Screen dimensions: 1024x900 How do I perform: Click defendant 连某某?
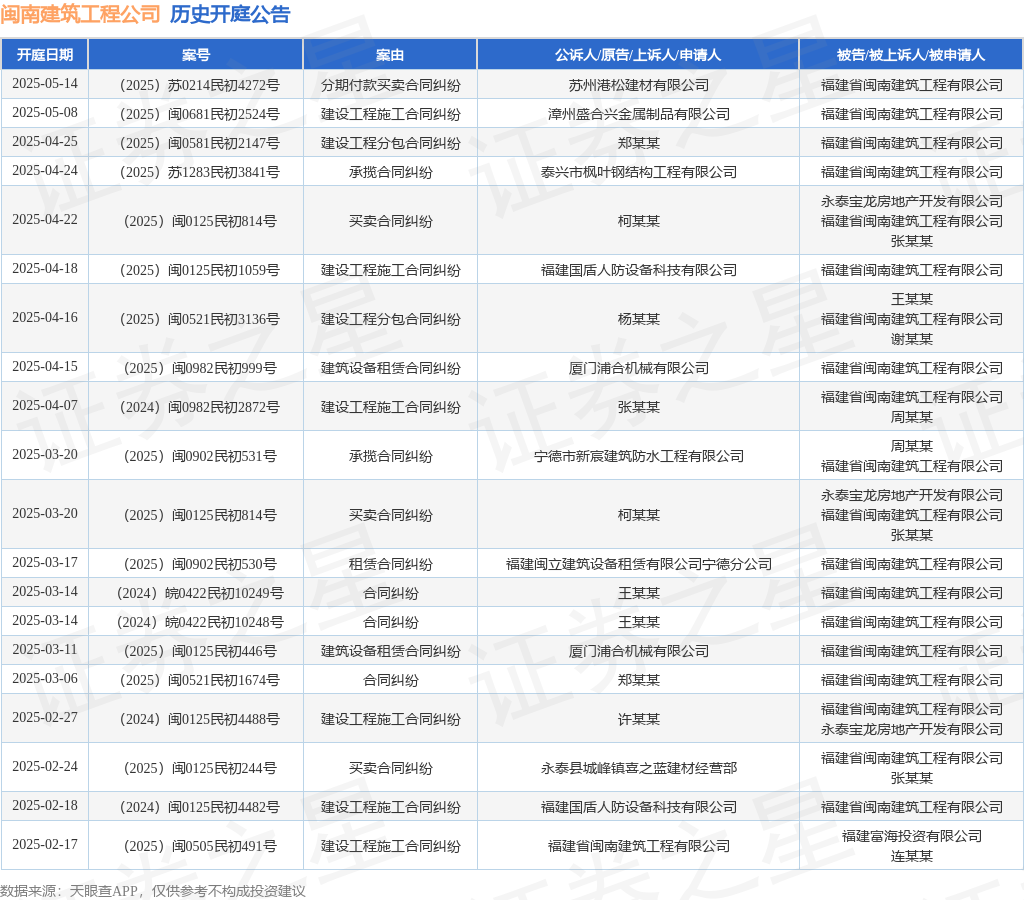coord(912,856)
